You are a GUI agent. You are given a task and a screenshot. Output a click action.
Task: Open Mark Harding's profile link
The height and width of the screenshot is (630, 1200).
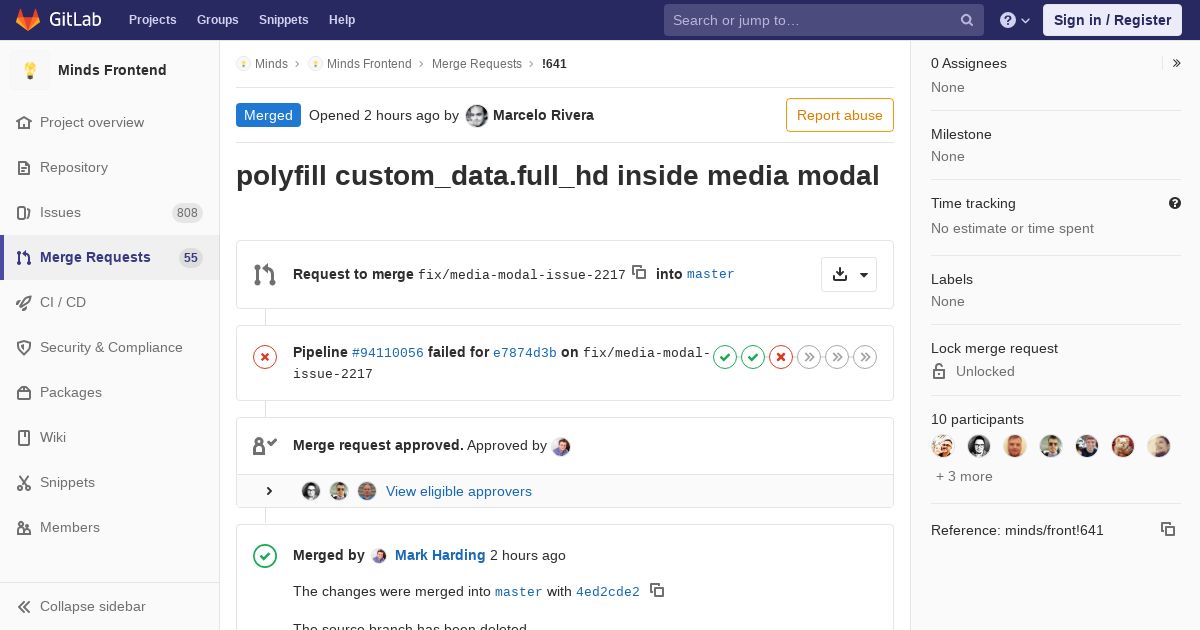[440, 555]
